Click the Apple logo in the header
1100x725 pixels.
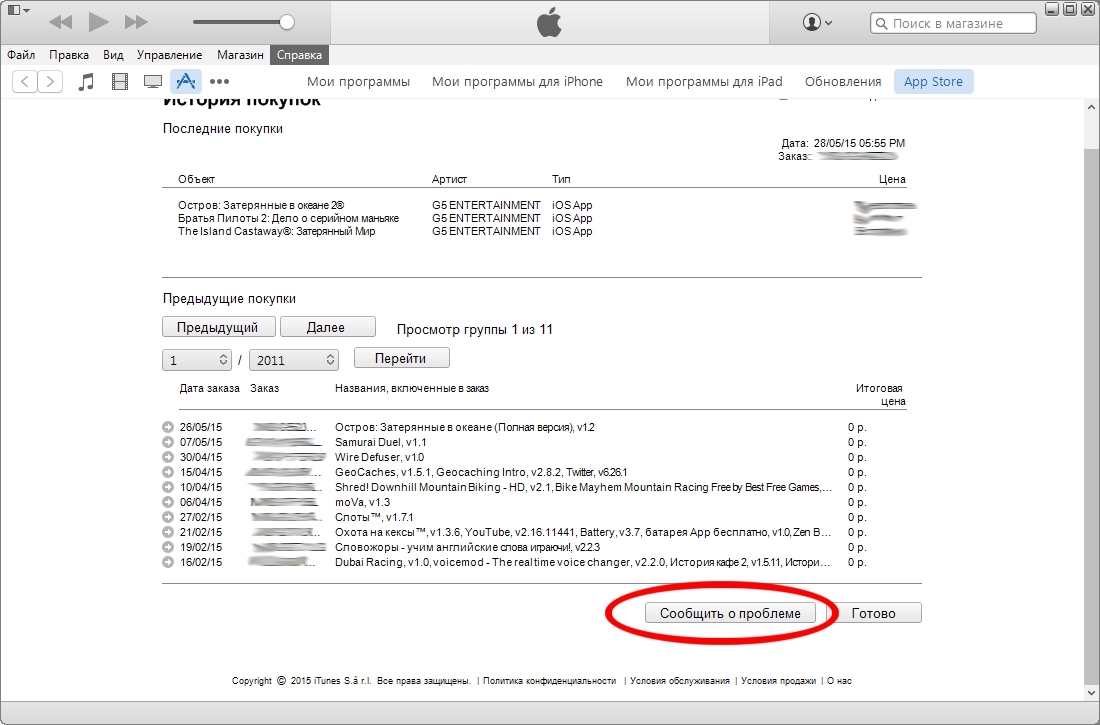click(x=549, y=22)
